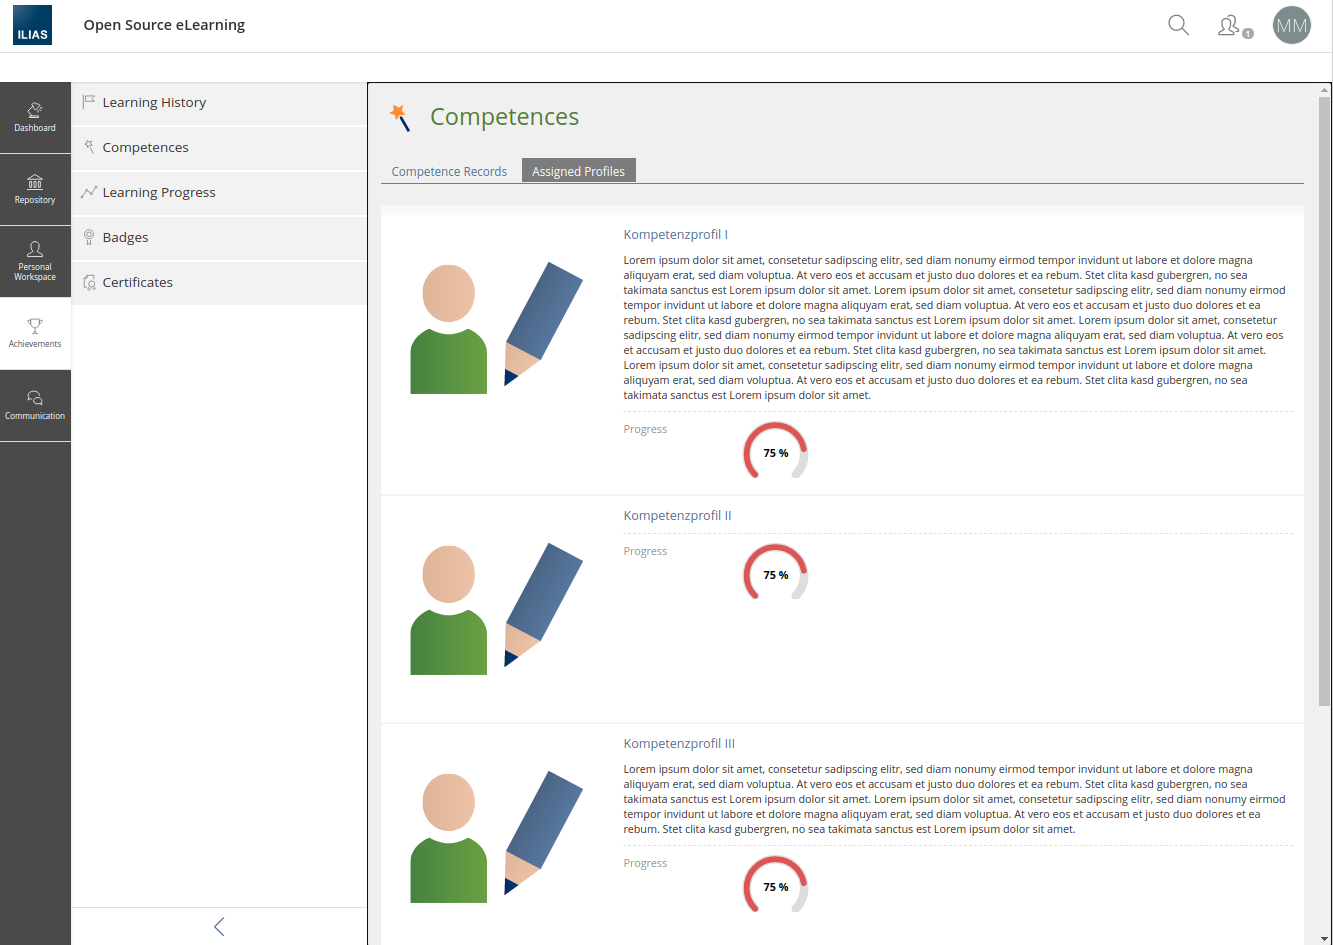The width and height of the screenshot is (1333, 945).
Task: Switch to the Competence Records tab
Action: pyautogui.click(x=449, y=171)
